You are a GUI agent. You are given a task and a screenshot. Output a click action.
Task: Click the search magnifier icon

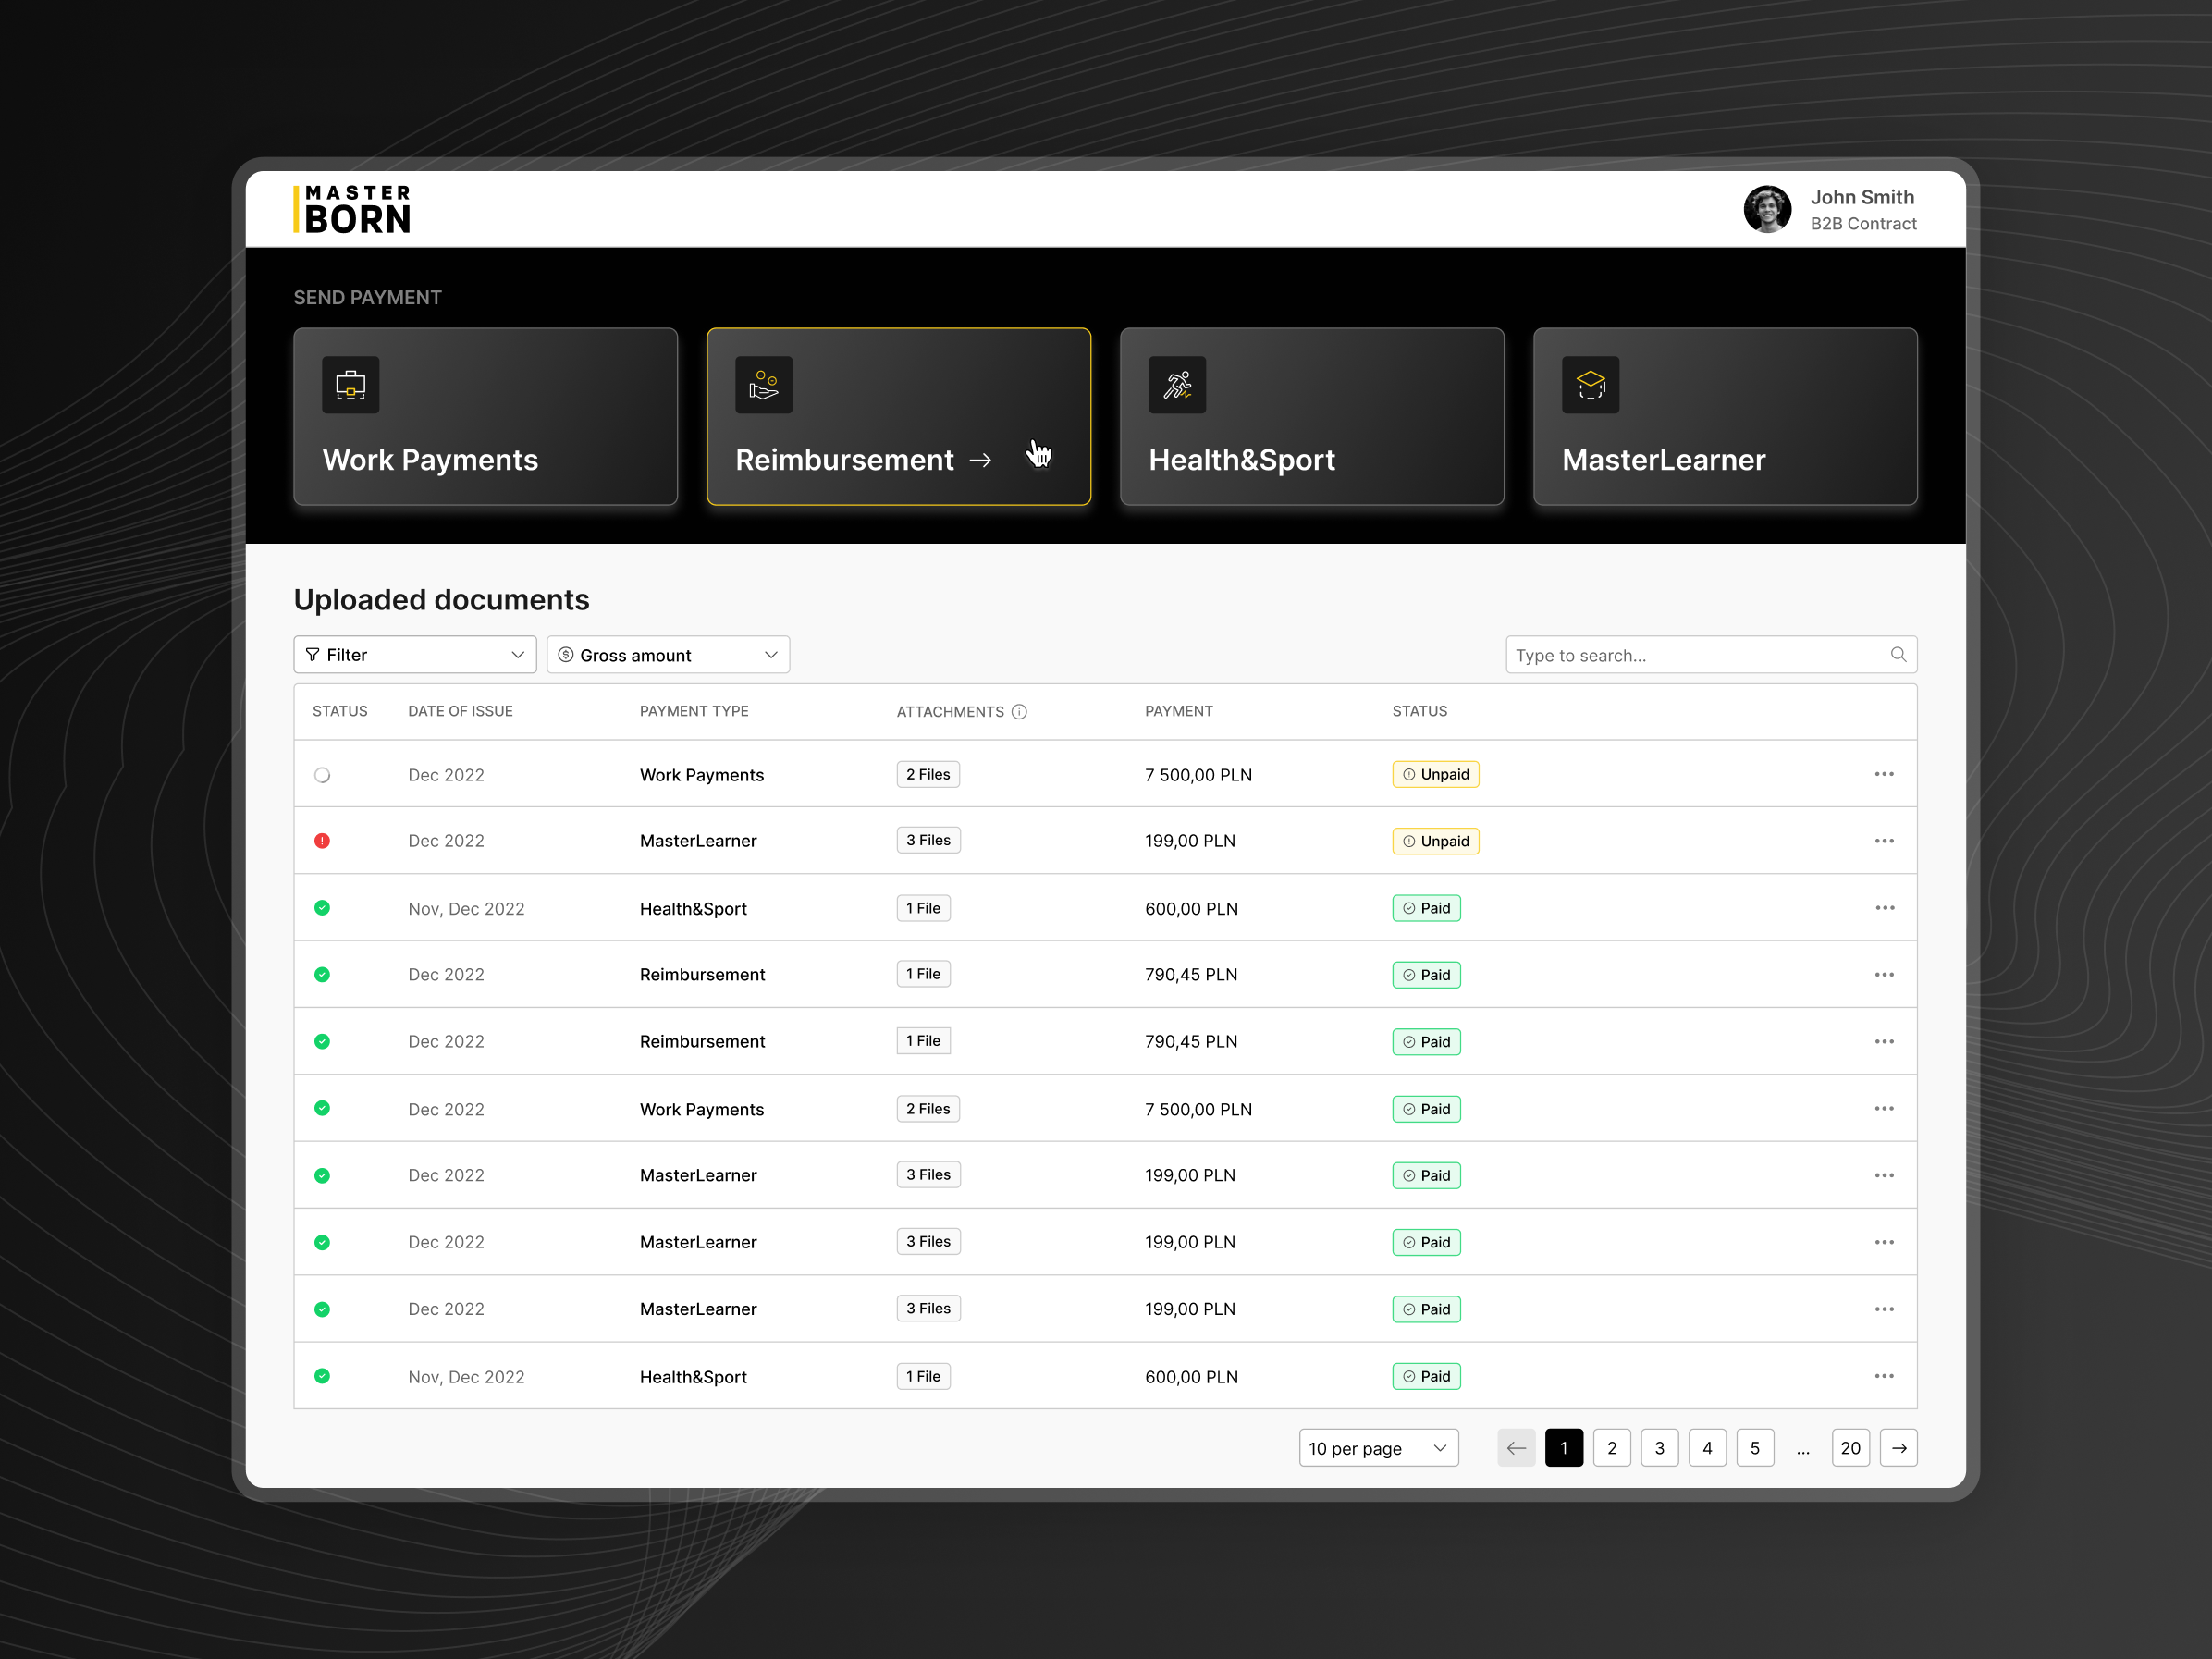coord(1898,654)
